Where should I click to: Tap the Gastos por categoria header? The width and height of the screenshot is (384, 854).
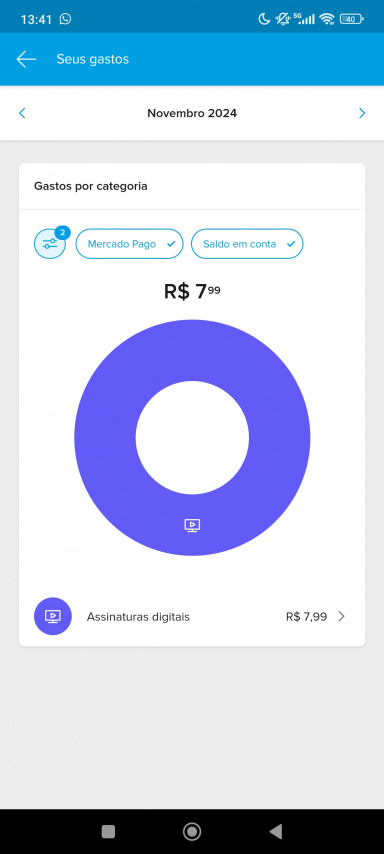[90, 186]
